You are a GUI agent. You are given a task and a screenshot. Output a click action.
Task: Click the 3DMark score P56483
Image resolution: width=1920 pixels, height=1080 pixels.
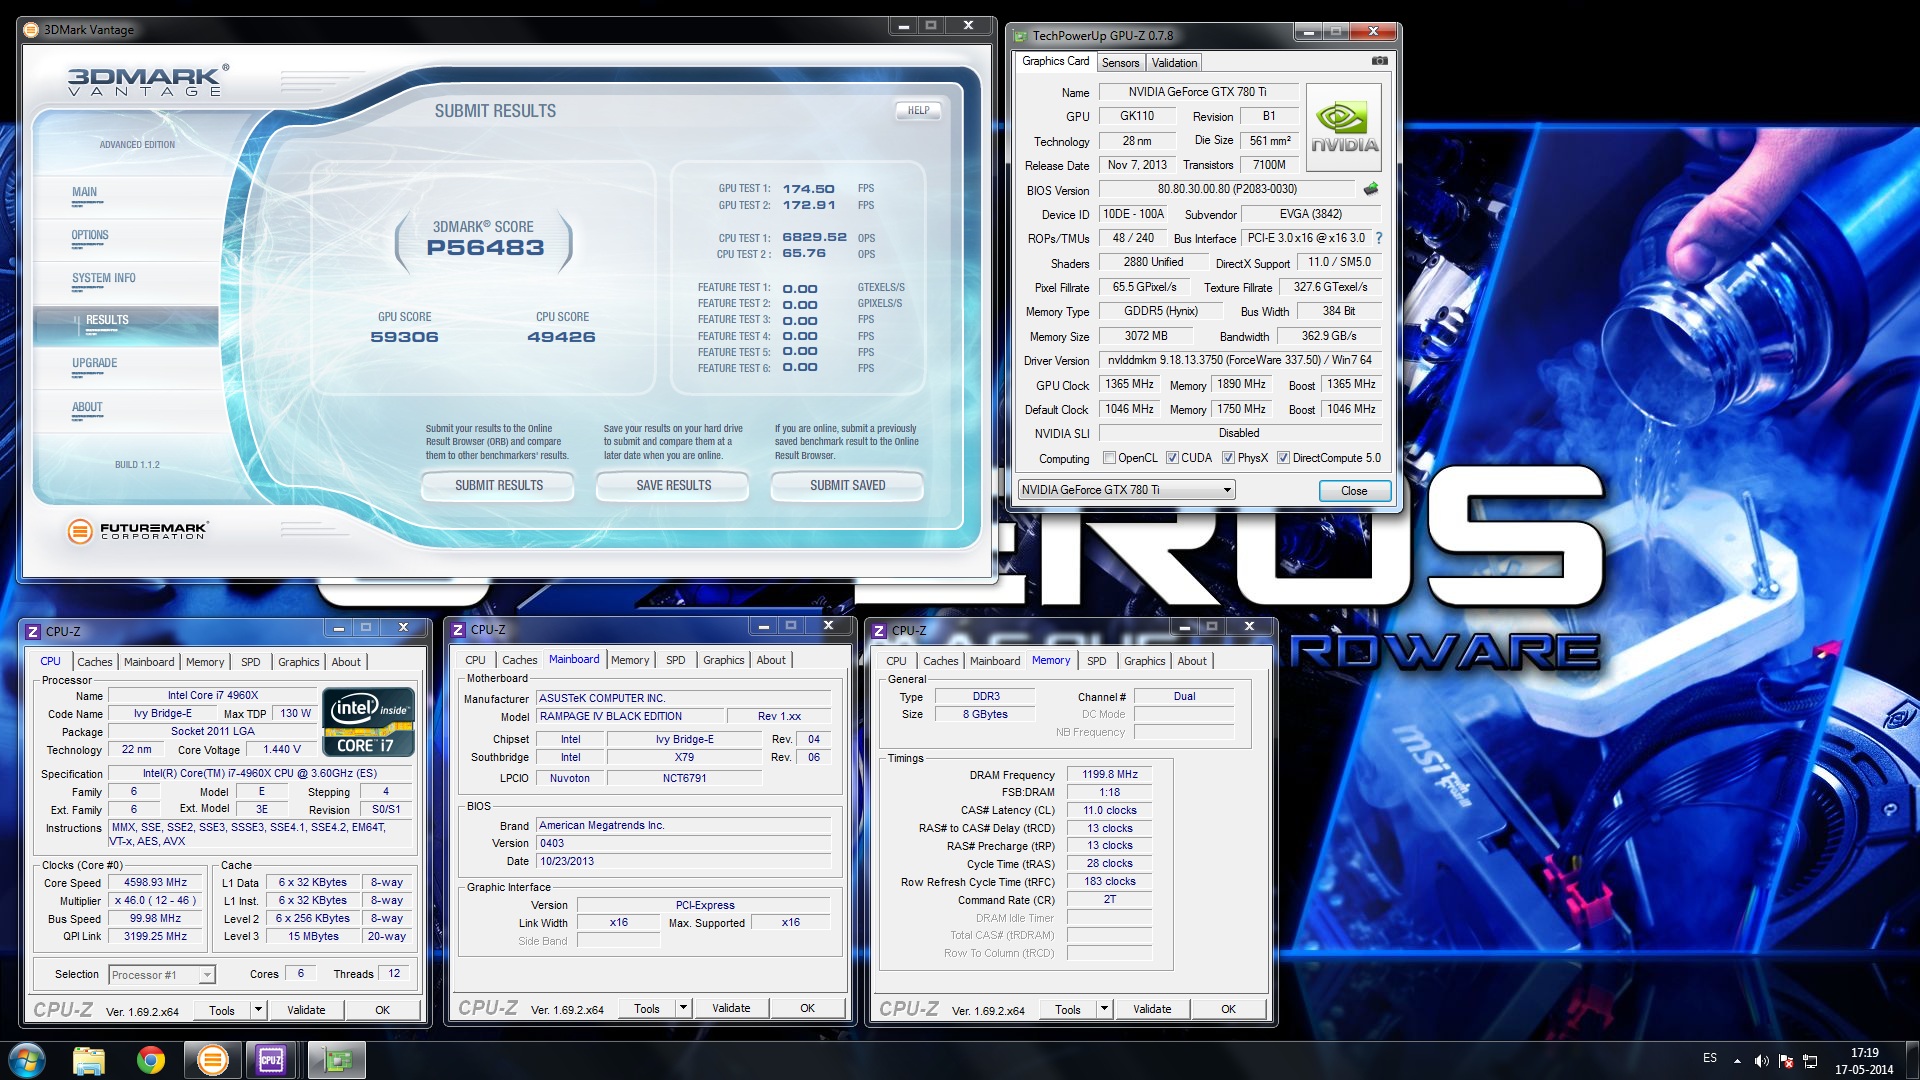pos(485,248)
